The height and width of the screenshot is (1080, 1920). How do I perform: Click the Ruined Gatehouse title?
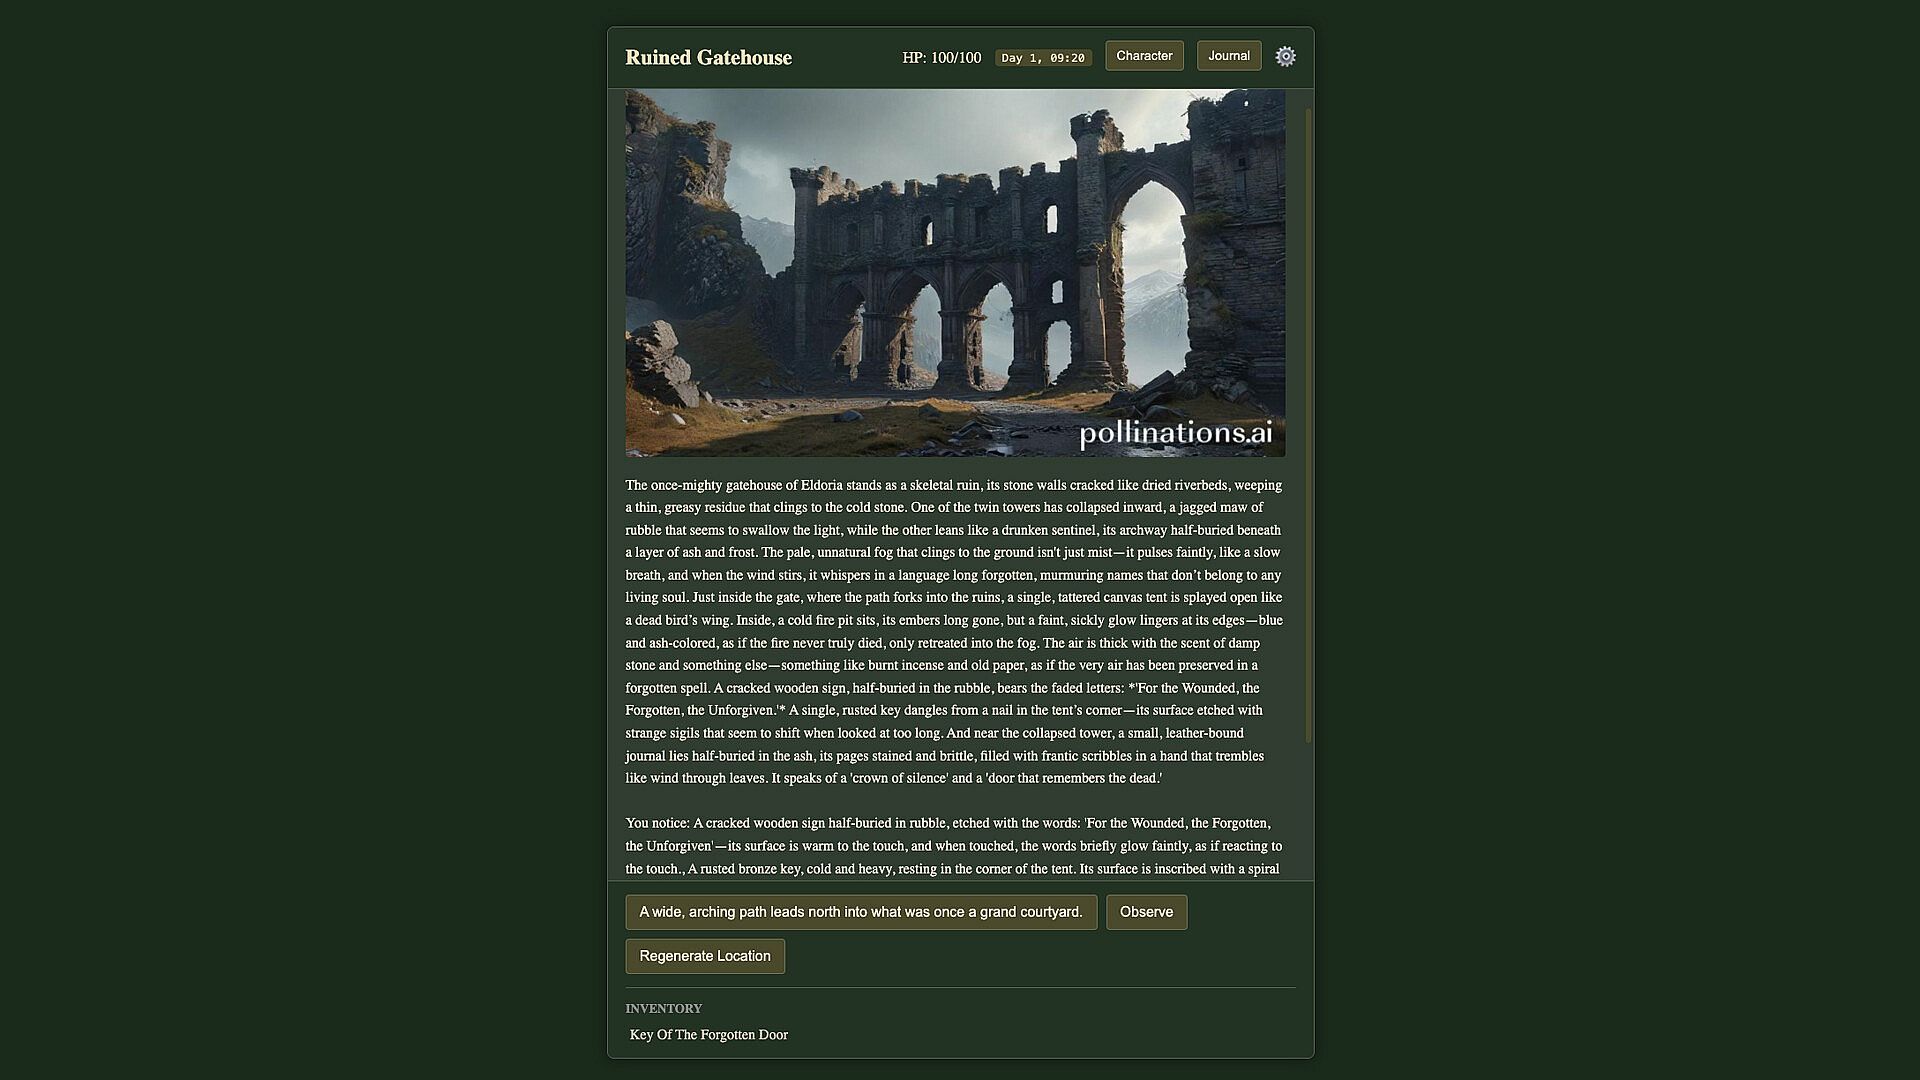708,58
